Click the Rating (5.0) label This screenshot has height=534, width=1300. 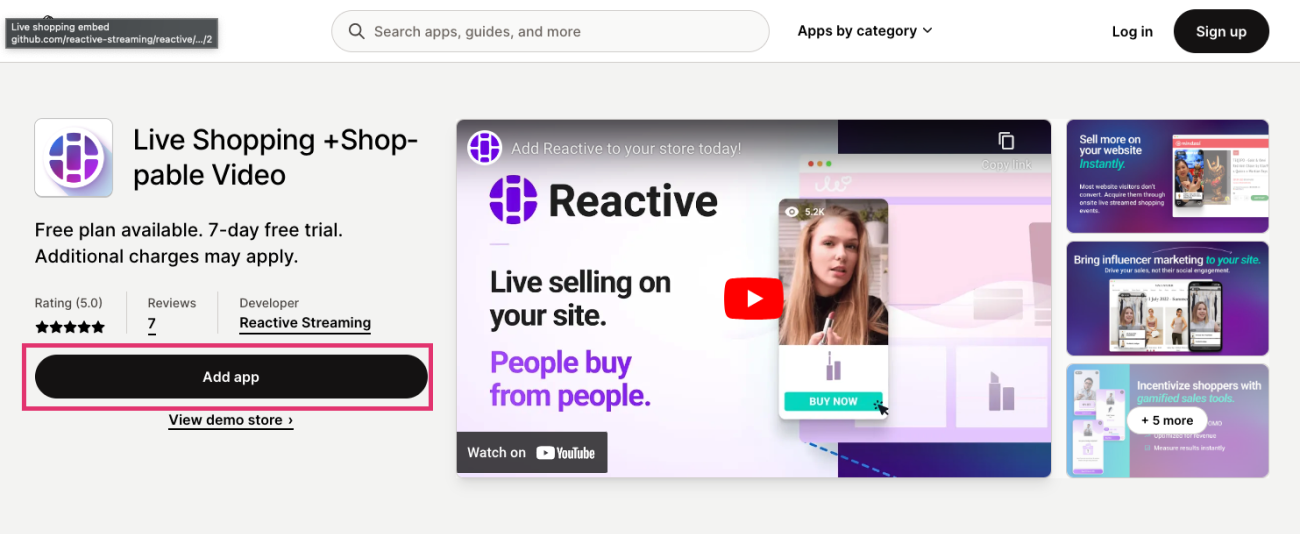point(69,303)
